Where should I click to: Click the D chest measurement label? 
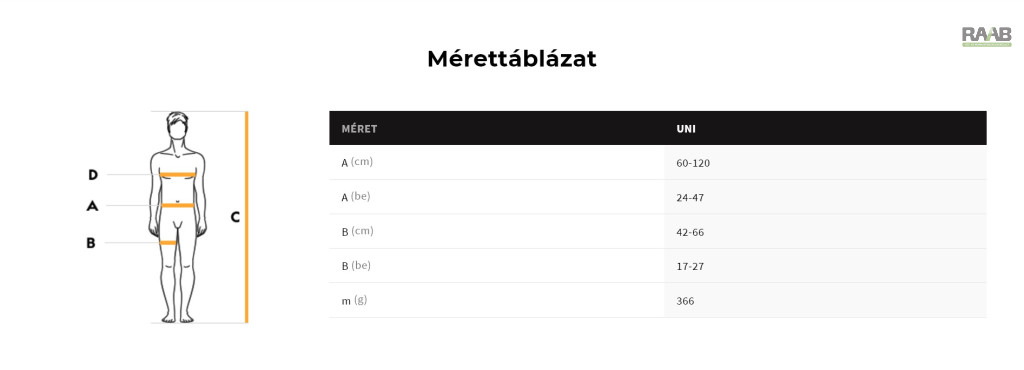pyautogui.click(x=93, y=174)
